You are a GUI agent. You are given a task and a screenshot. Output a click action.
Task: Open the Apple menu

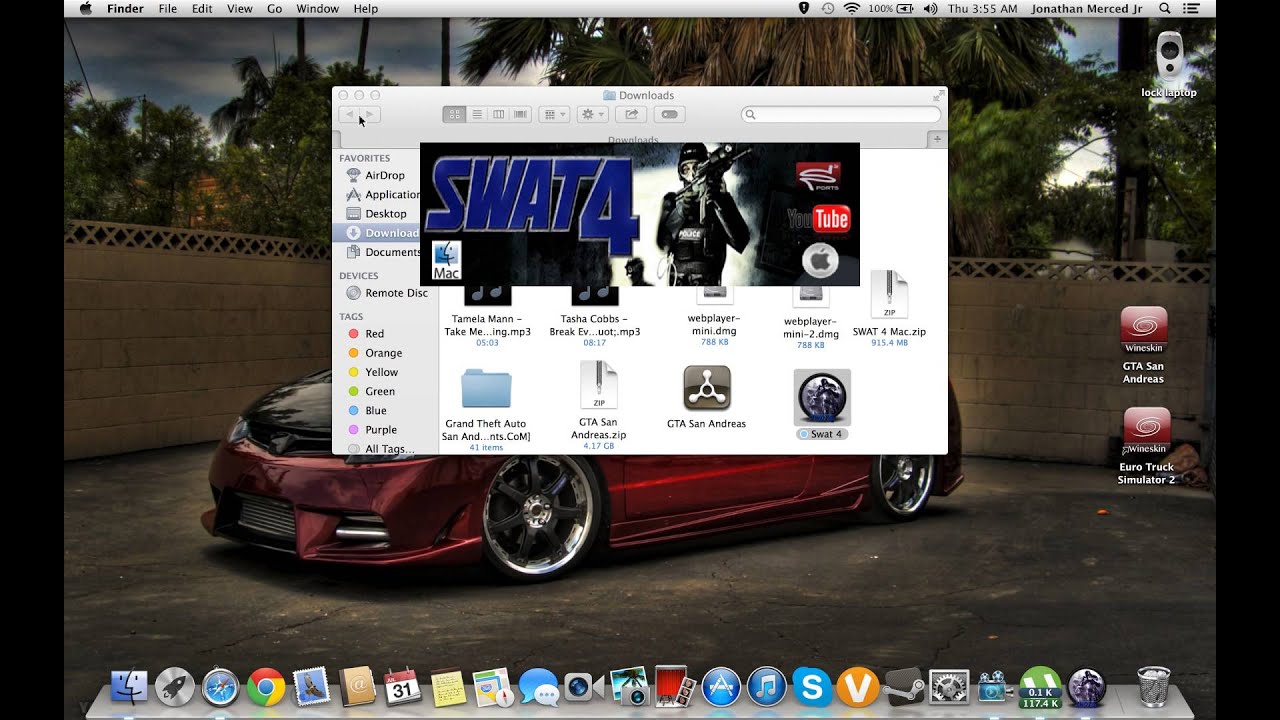(x=85, y=8)
